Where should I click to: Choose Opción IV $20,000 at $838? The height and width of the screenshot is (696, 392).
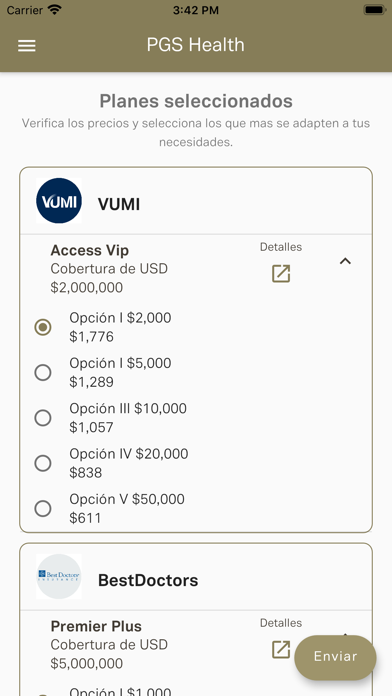tap(43, 463)
